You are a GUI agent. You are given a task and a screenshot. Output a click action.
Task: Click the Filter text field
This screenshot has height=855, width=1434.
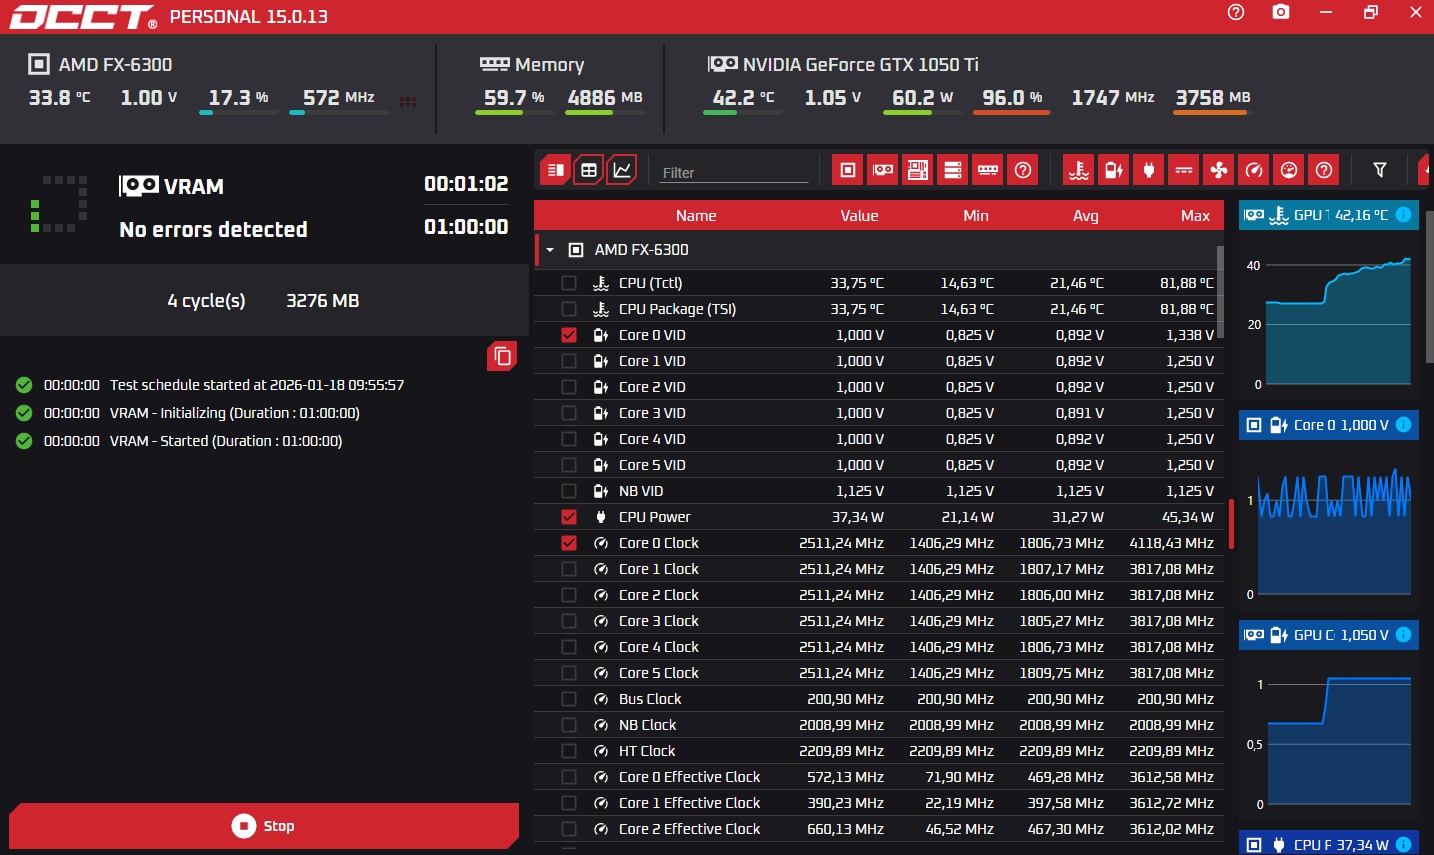(734, 172)
